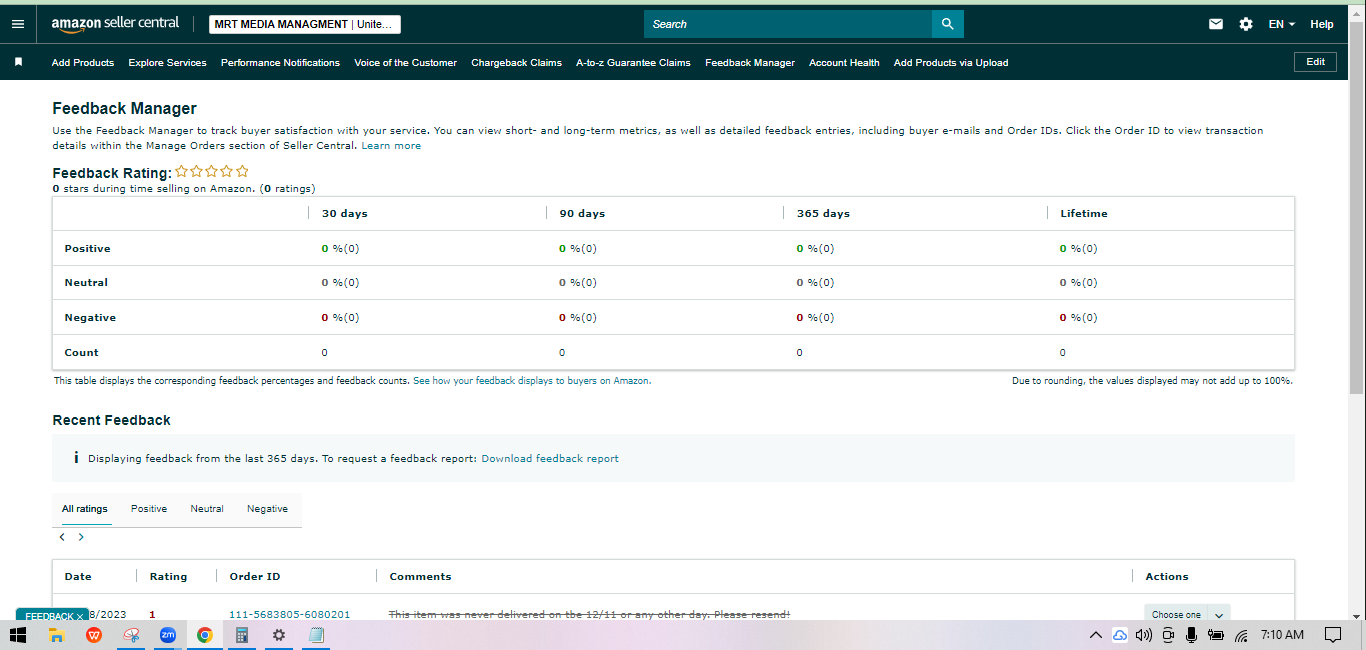
Task: Select the All ratings tab
Action: click(x=85, y=509)
